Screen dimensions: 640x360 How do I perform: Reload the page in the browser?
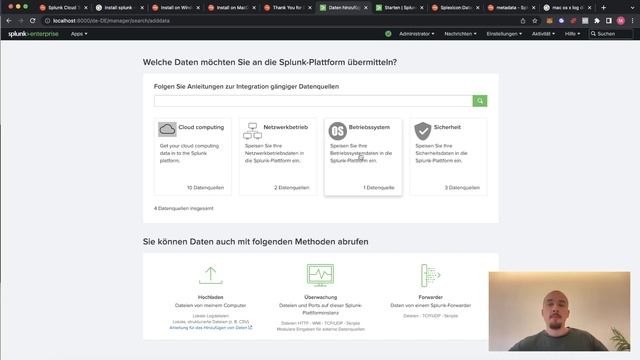pyautogui.click(x=33, y=20)
